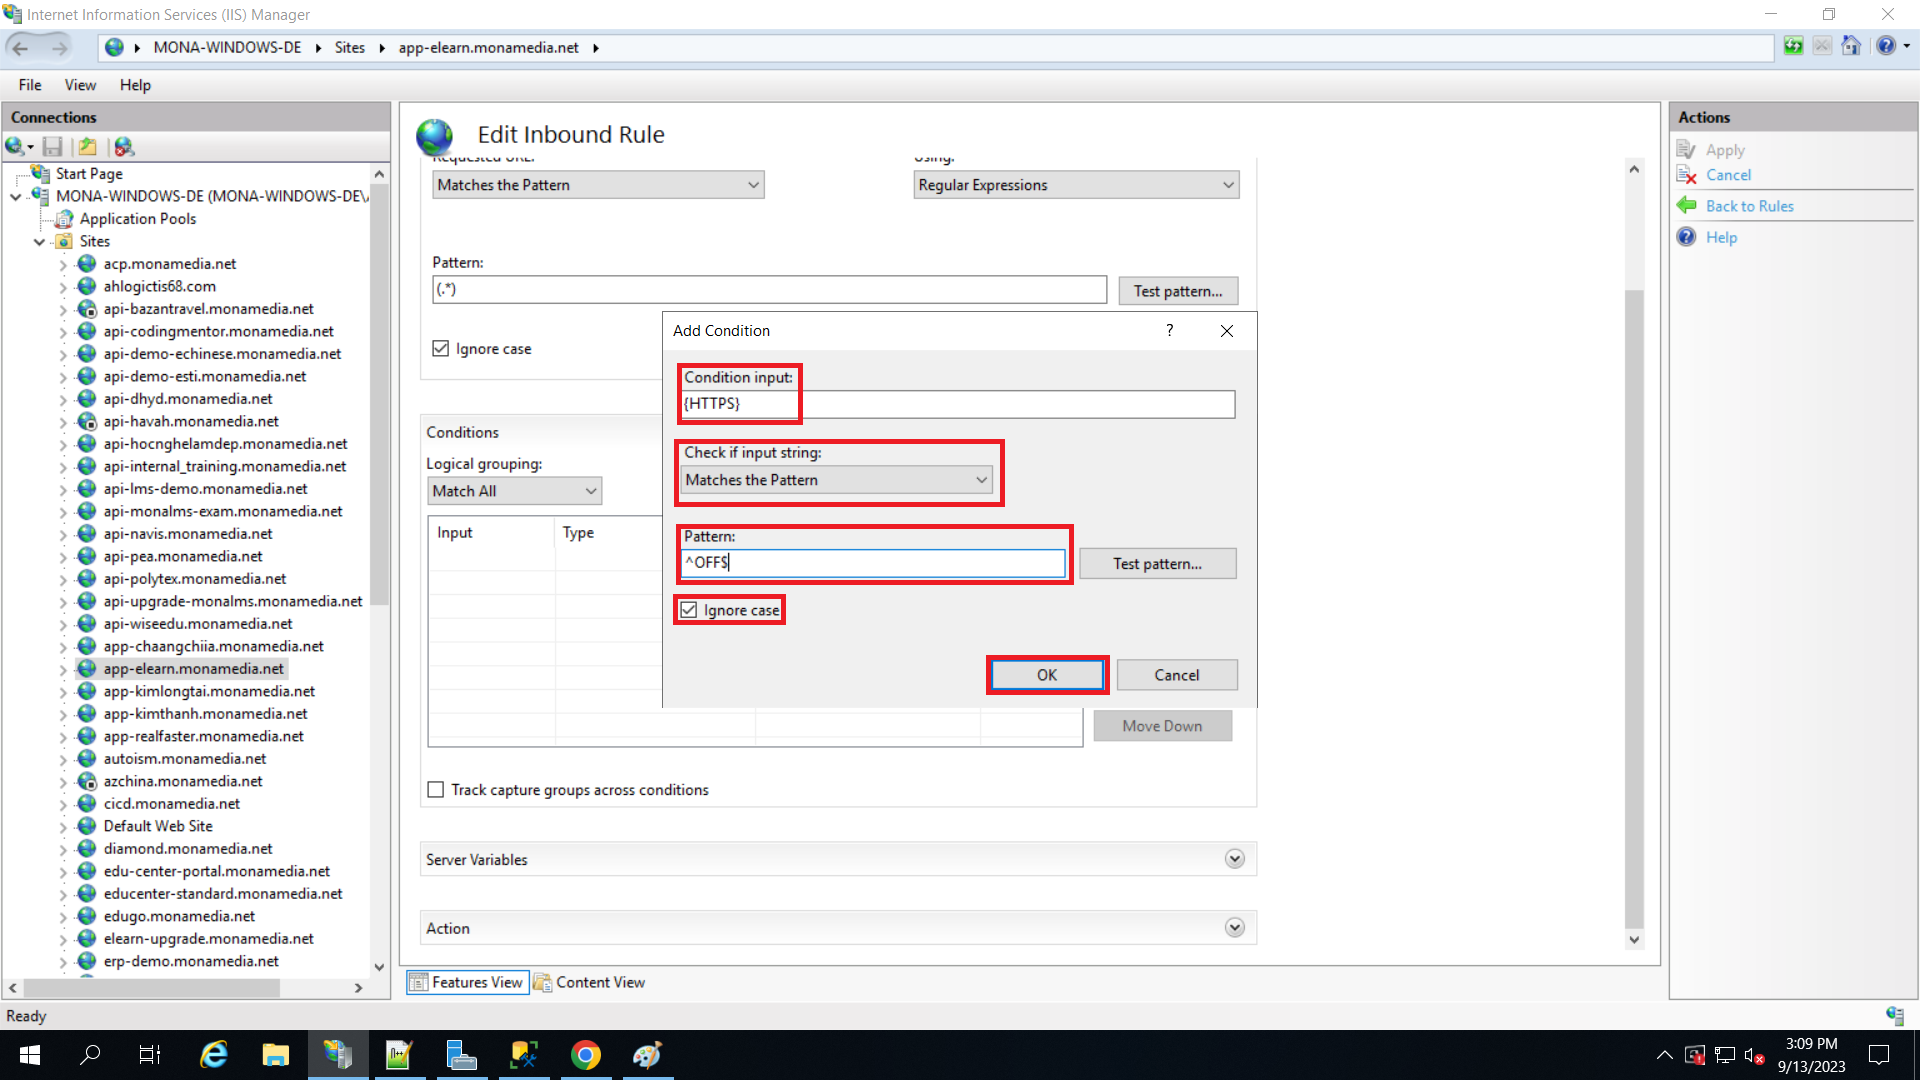
Task: Click the rule Pattern field containing (.*)
Action: [770, 290]
